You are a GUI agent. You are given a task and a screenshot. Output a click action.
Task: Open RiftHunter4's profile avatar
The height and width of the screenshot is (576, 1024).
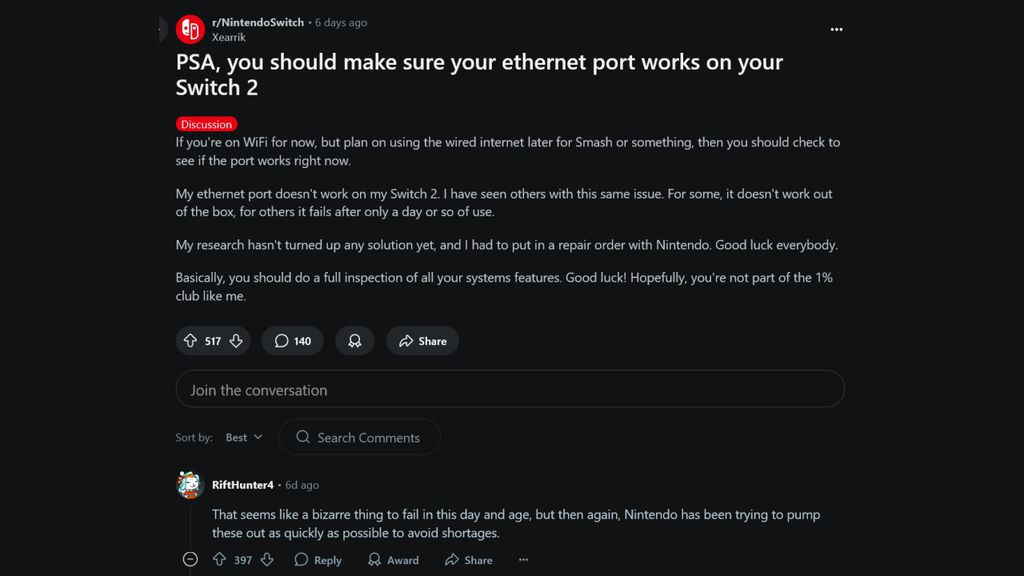[x=190, y=485]
